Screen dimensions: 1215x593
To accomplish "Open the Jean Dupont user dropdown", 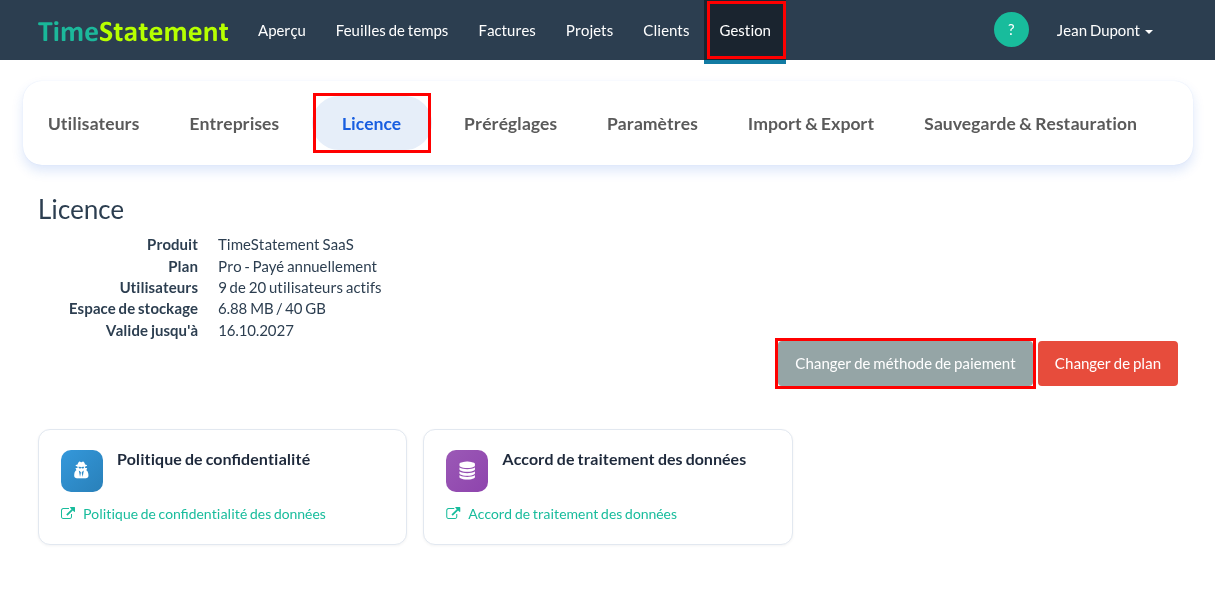I will point(1105,31).
